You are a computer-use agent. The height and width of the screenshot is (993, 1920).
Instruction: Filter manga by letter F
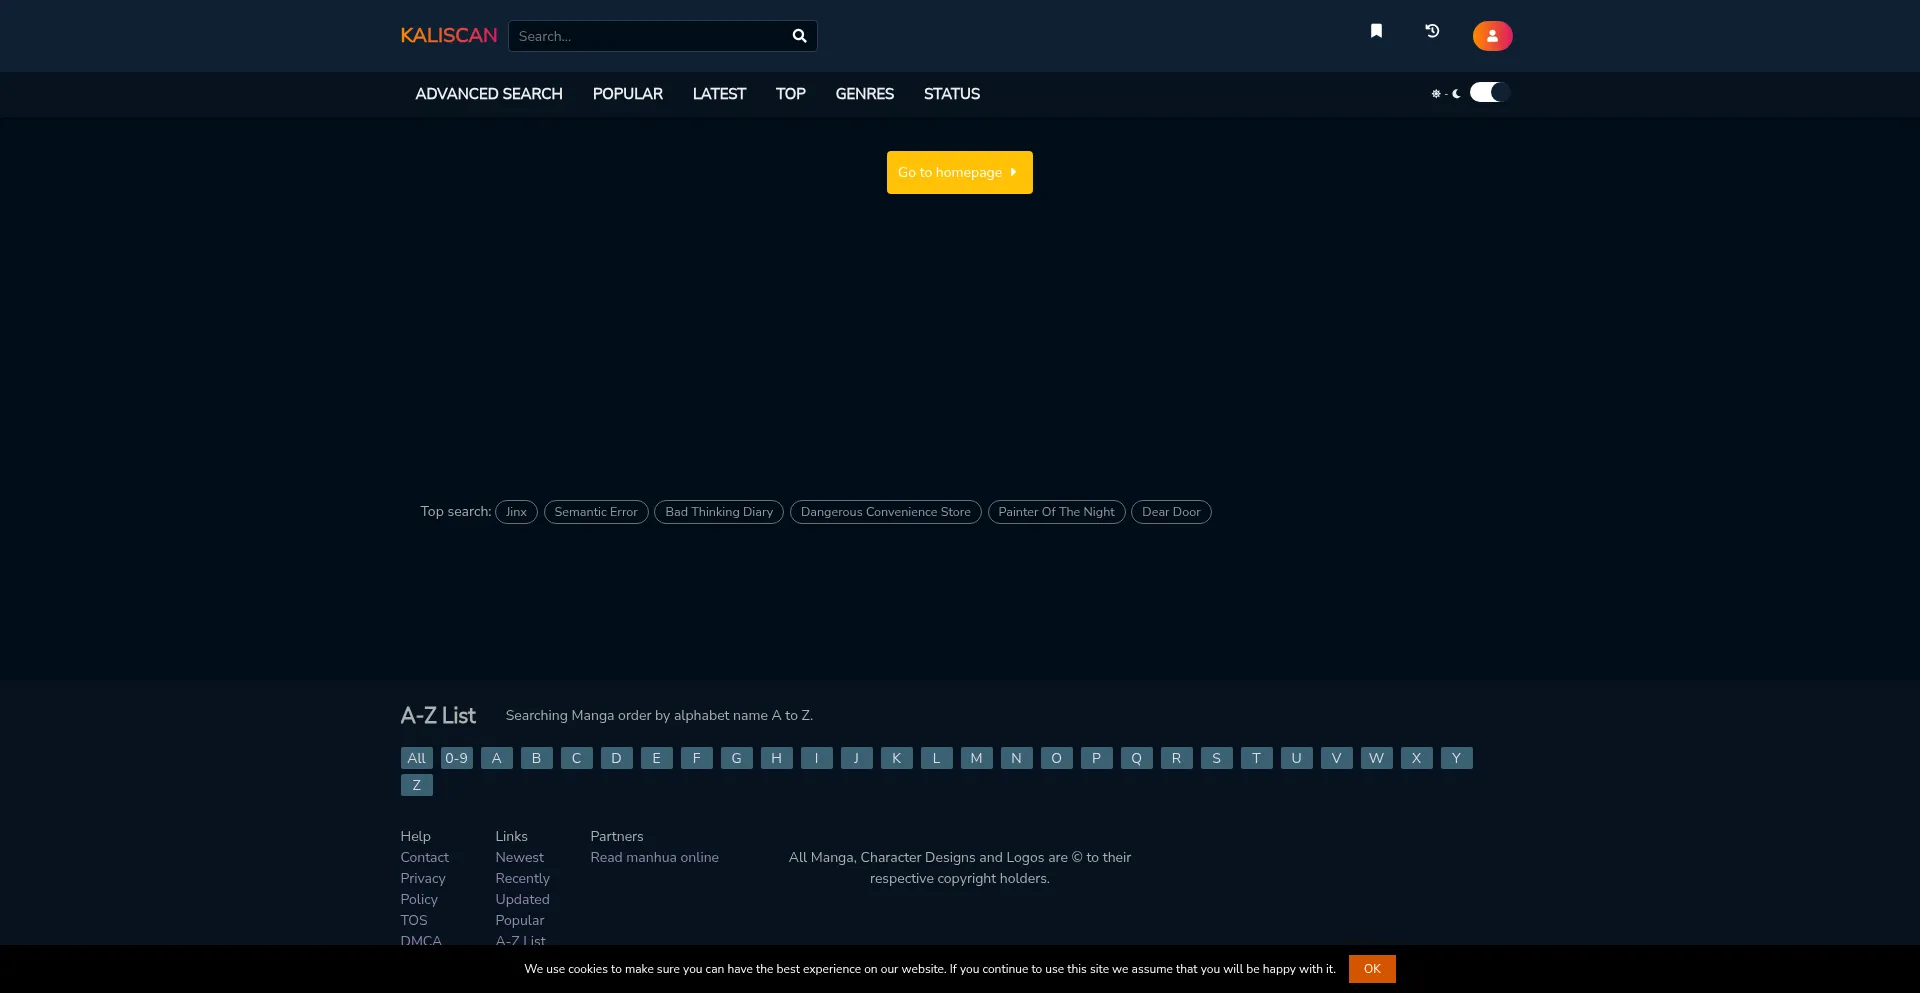[x=697, y=758]
